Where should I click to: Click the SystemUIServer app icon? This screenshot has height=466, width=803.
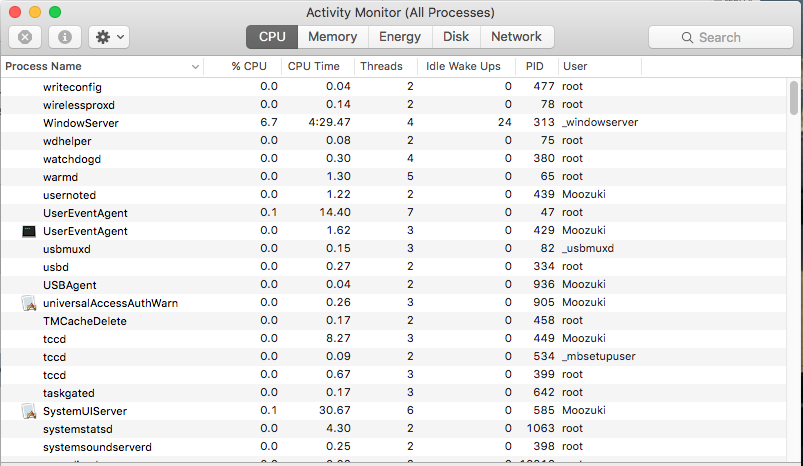(x=29, y=411)
